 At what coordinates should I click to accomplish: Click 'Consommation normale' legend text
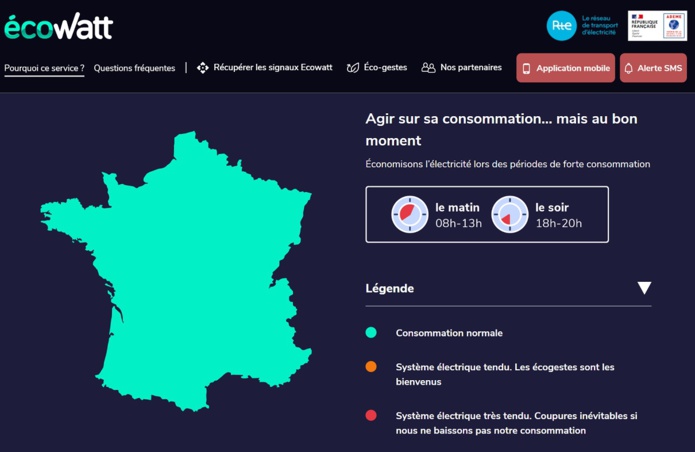coord(449,333)
